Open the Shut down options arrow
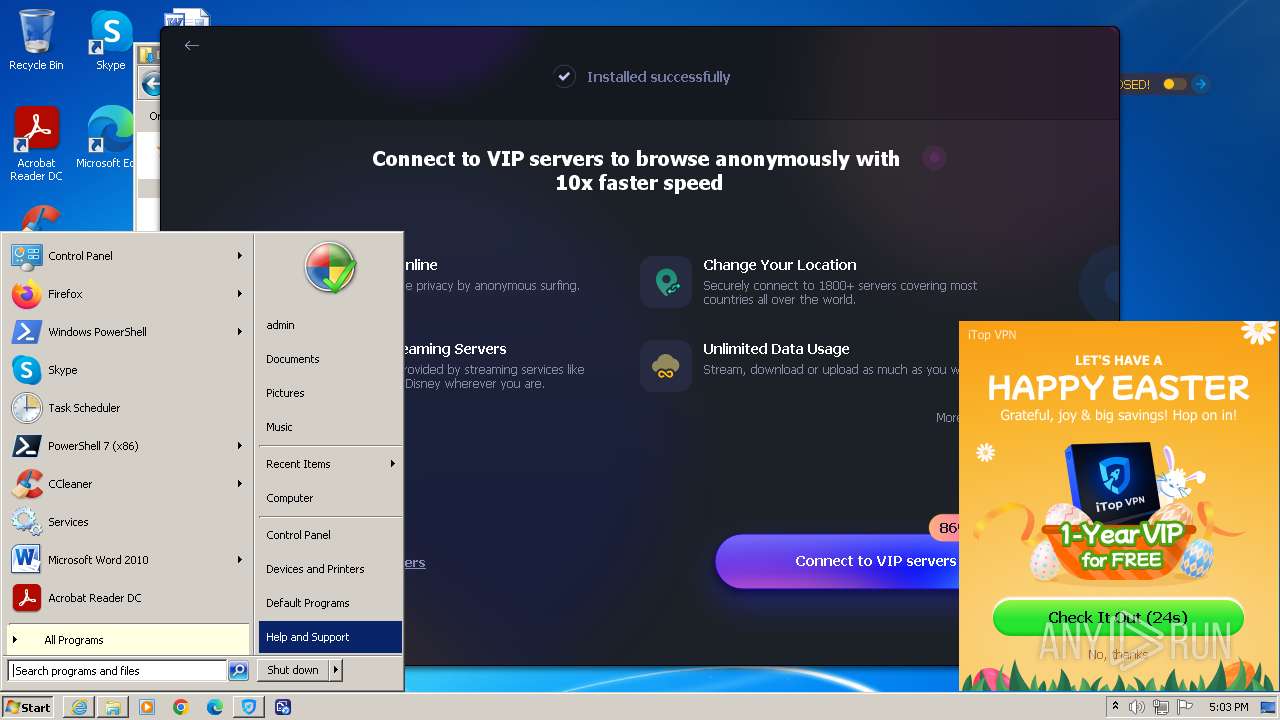 [x=336, y=670]
